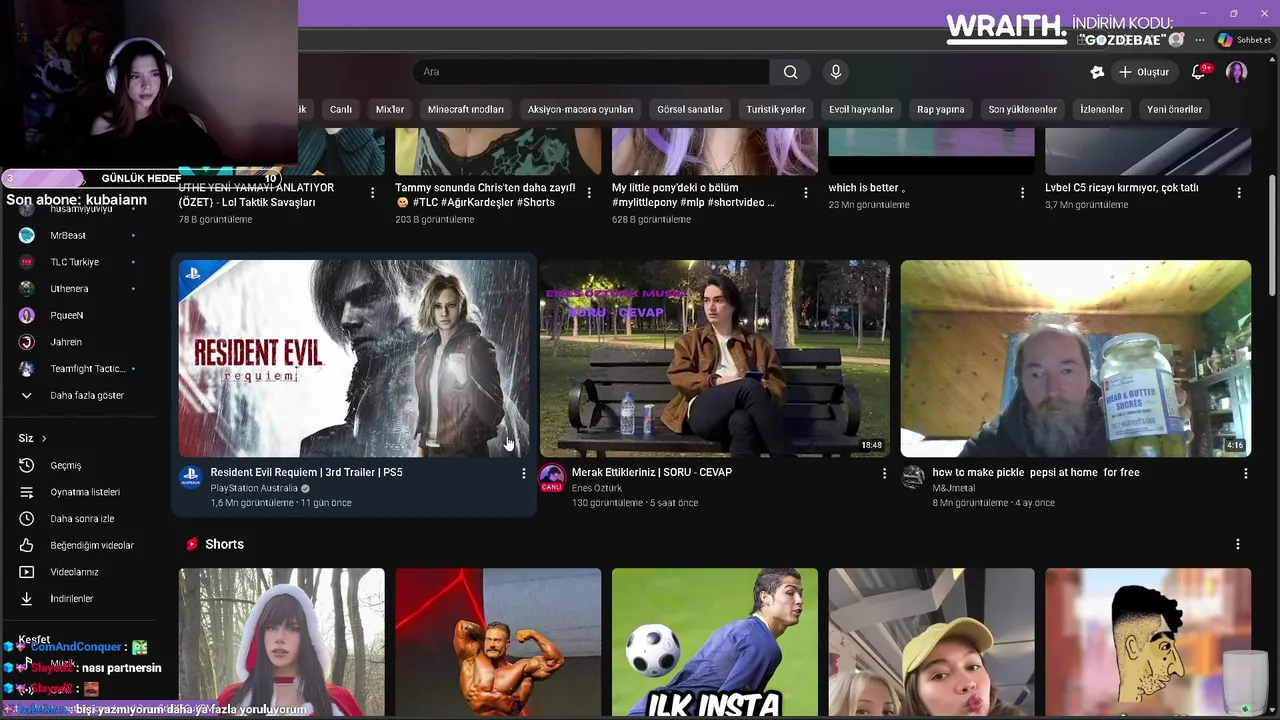Open MrBeast channel in subscriptions
Screen dimensions: 1280x720
click(68, 235)
